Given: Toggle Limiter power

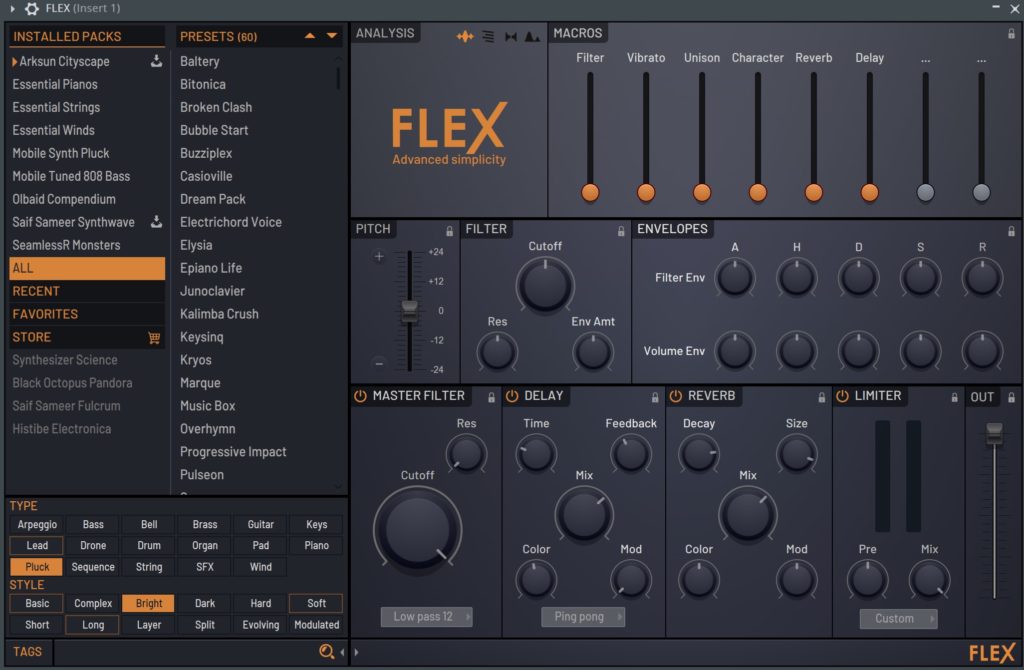Looking at the screenshot, I should (842, 396).
